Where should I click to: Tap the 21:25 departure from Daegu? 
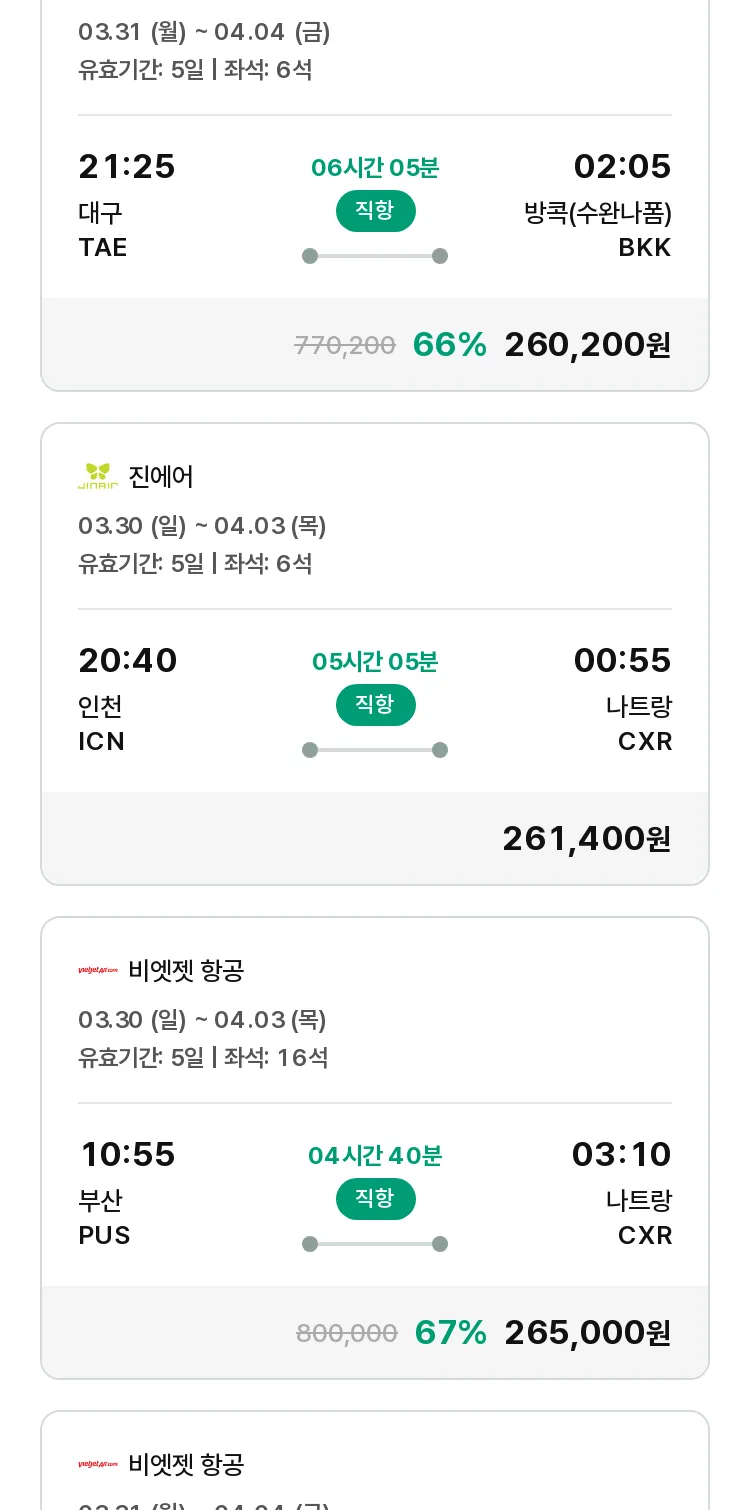point(127,167)
